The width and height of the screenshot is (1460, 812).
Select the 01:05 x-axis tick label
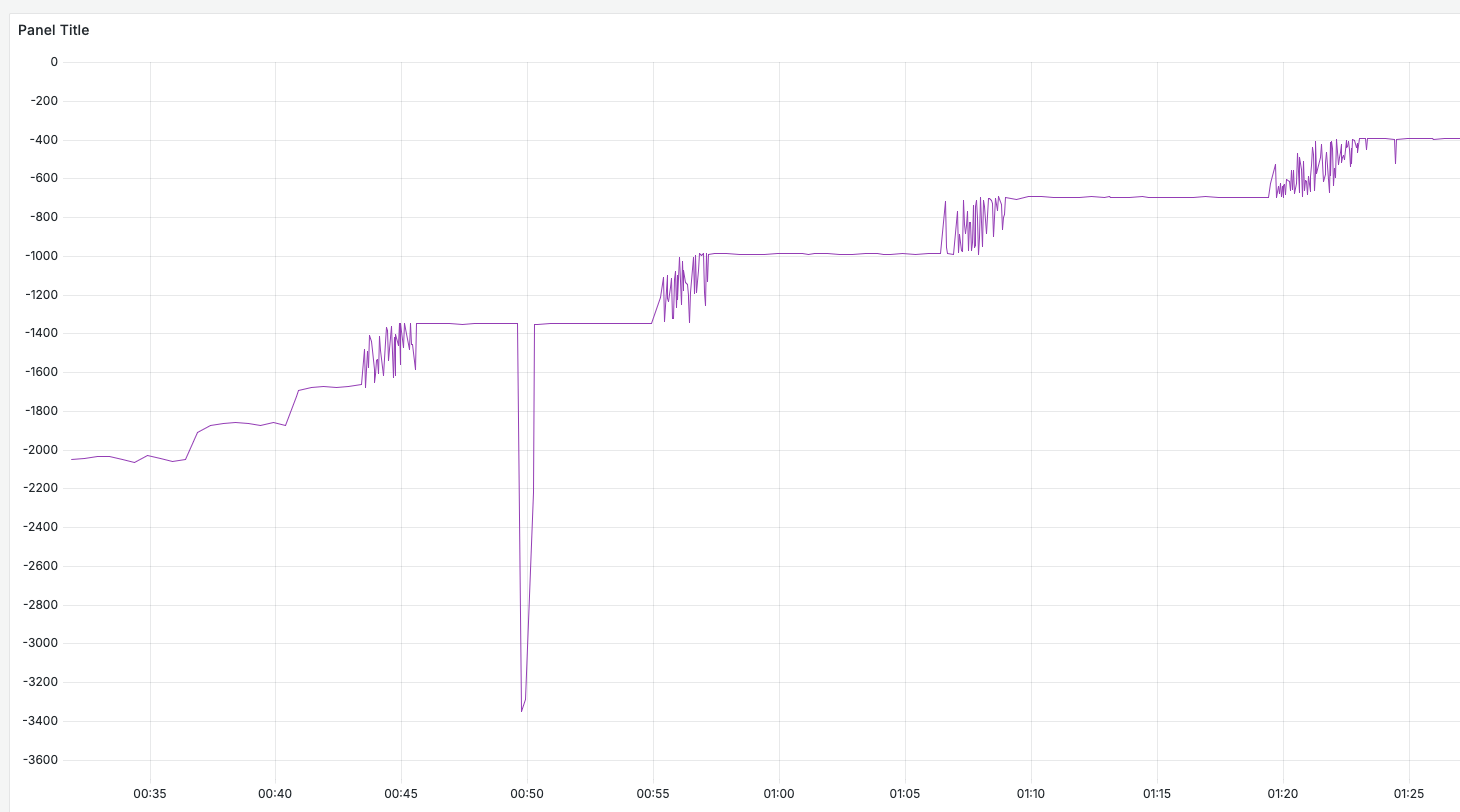(905, 794)
